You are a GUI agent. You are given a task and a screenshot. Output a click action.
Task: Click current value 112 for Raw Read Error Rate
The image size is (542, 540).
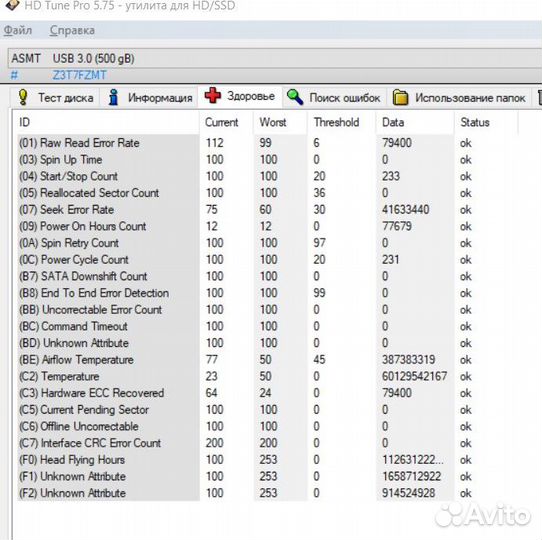coord(215,143)
